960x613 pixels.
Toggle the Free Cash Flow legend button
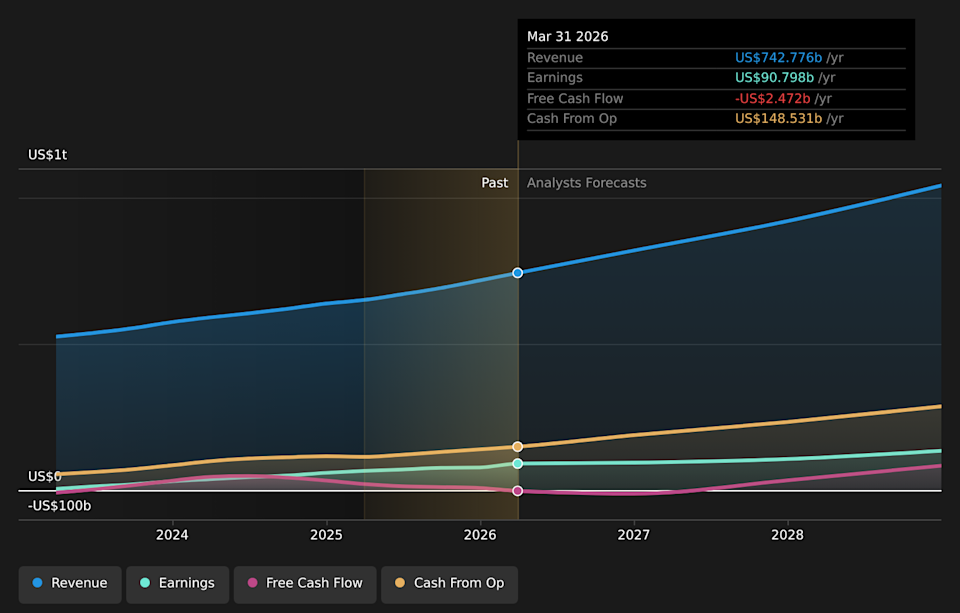(305, 584)
